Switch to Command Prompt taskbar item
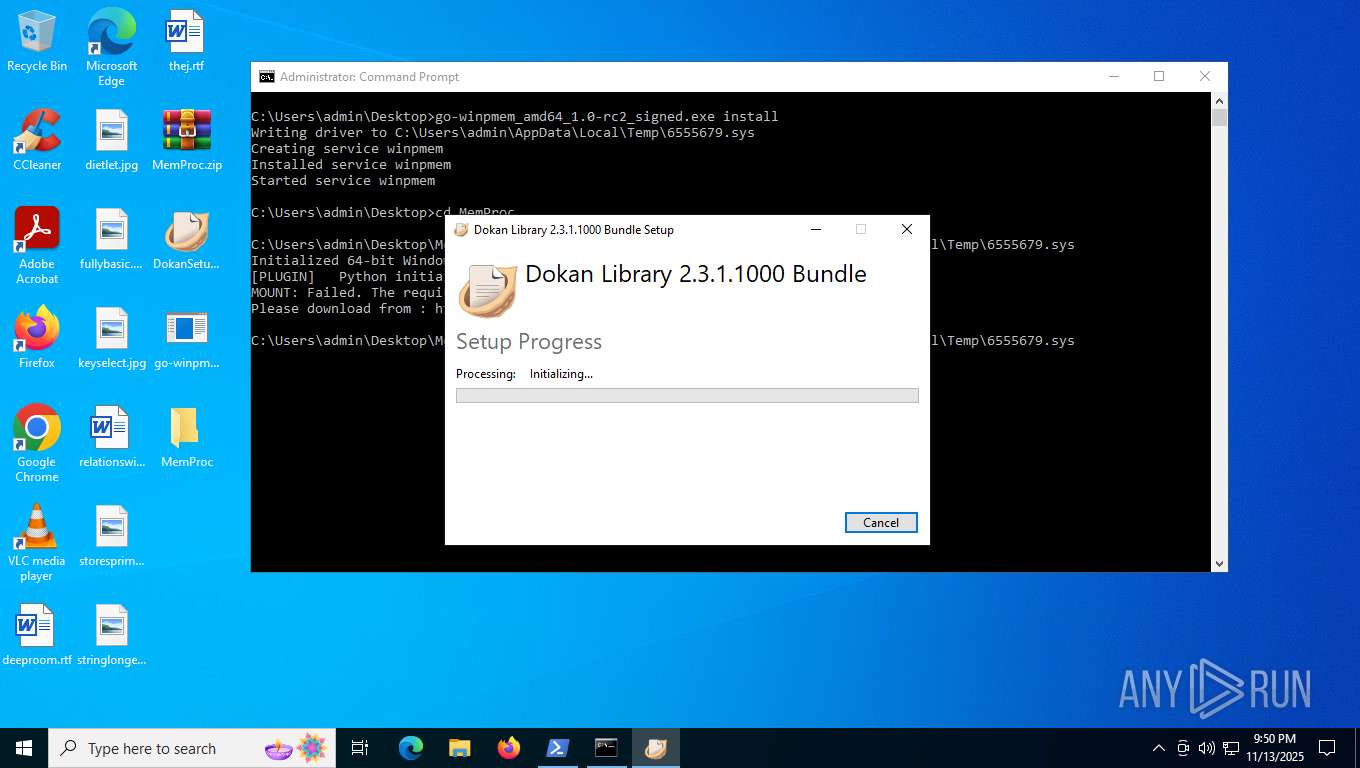1360x768 pixels. point(607,748)
